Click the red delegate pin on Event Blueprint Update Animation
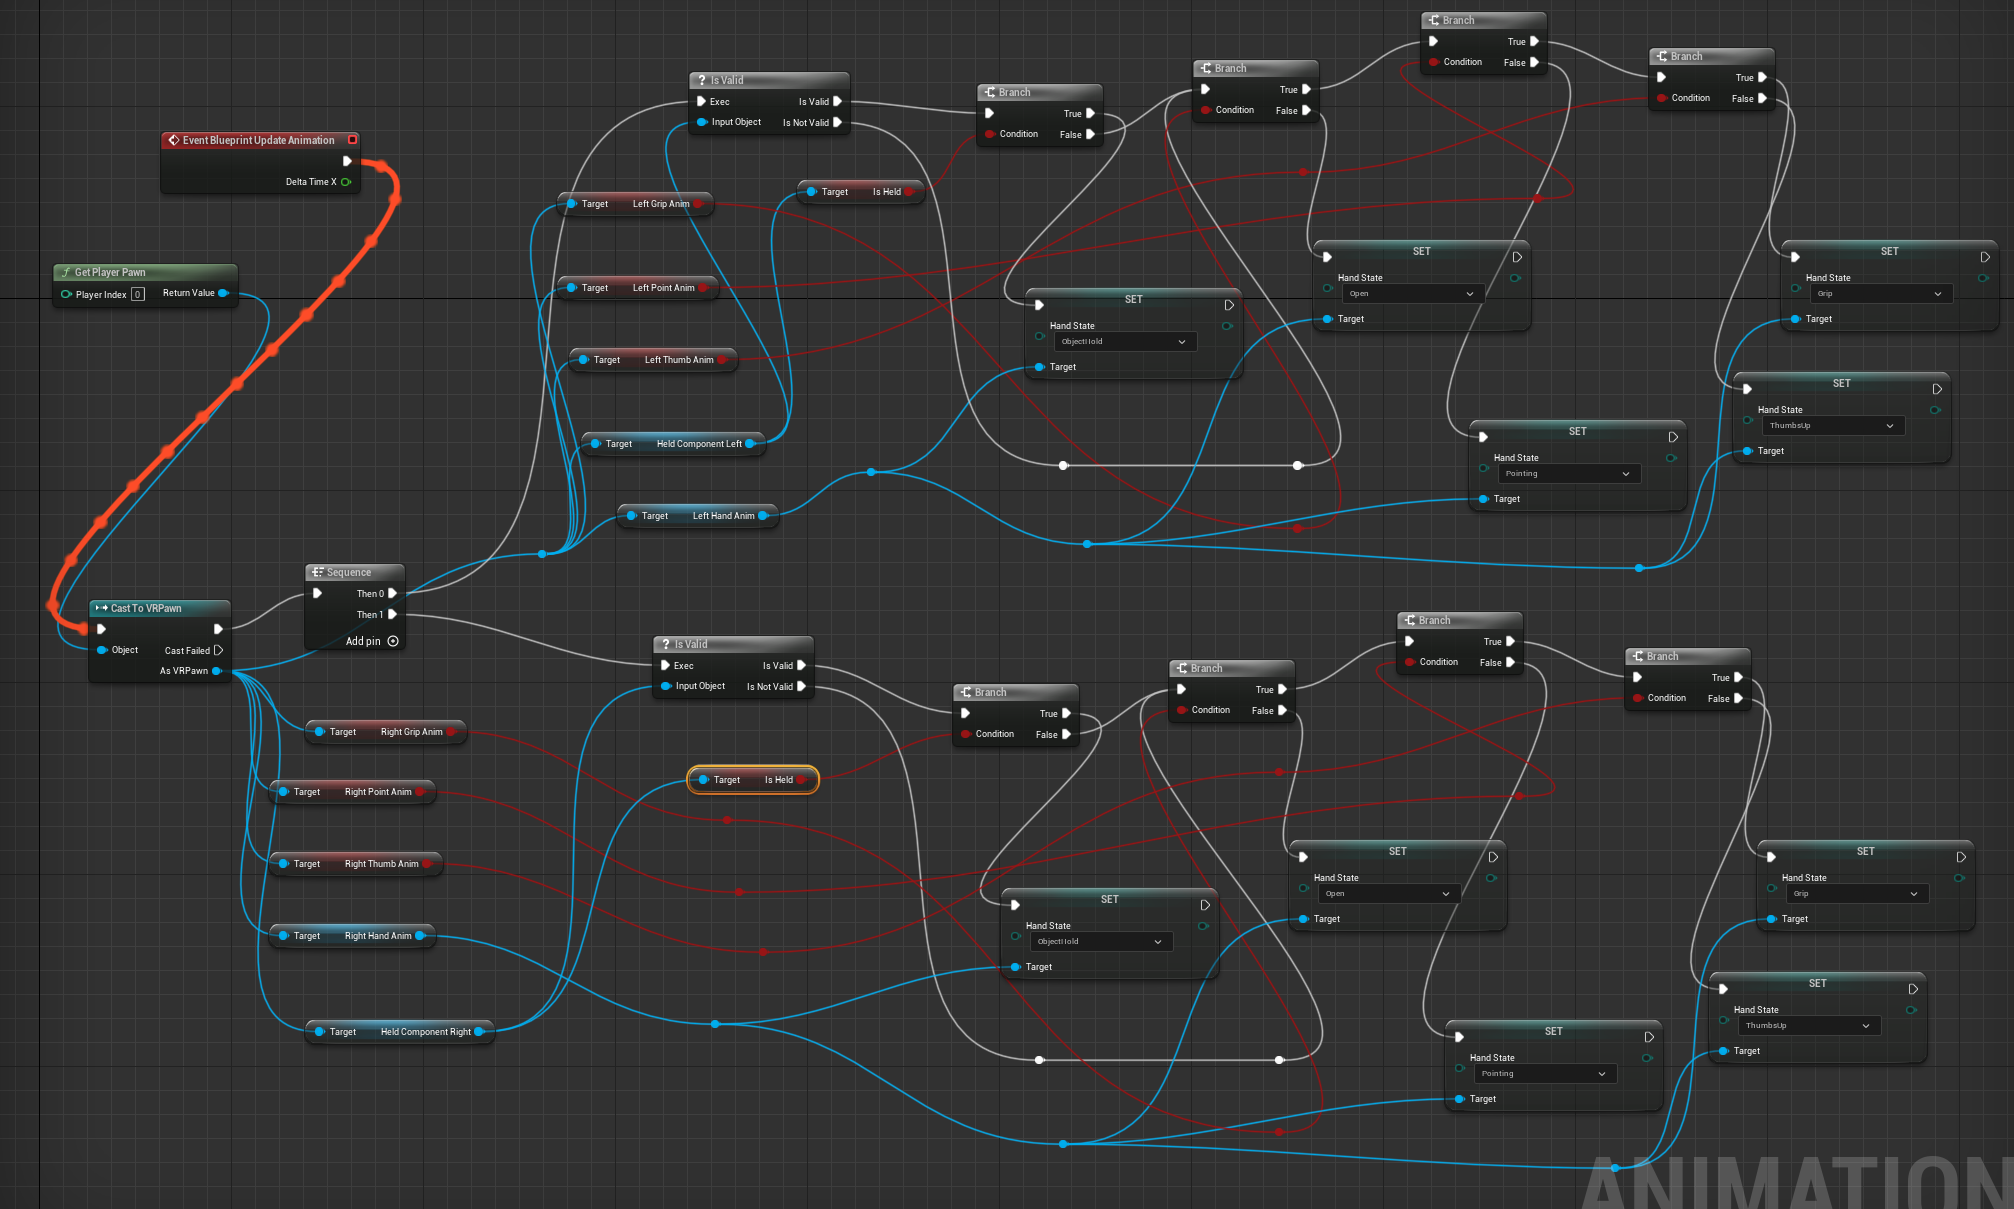This screenshot has height=1209, width=2014. pyautogui.click(x=352, y=140)
